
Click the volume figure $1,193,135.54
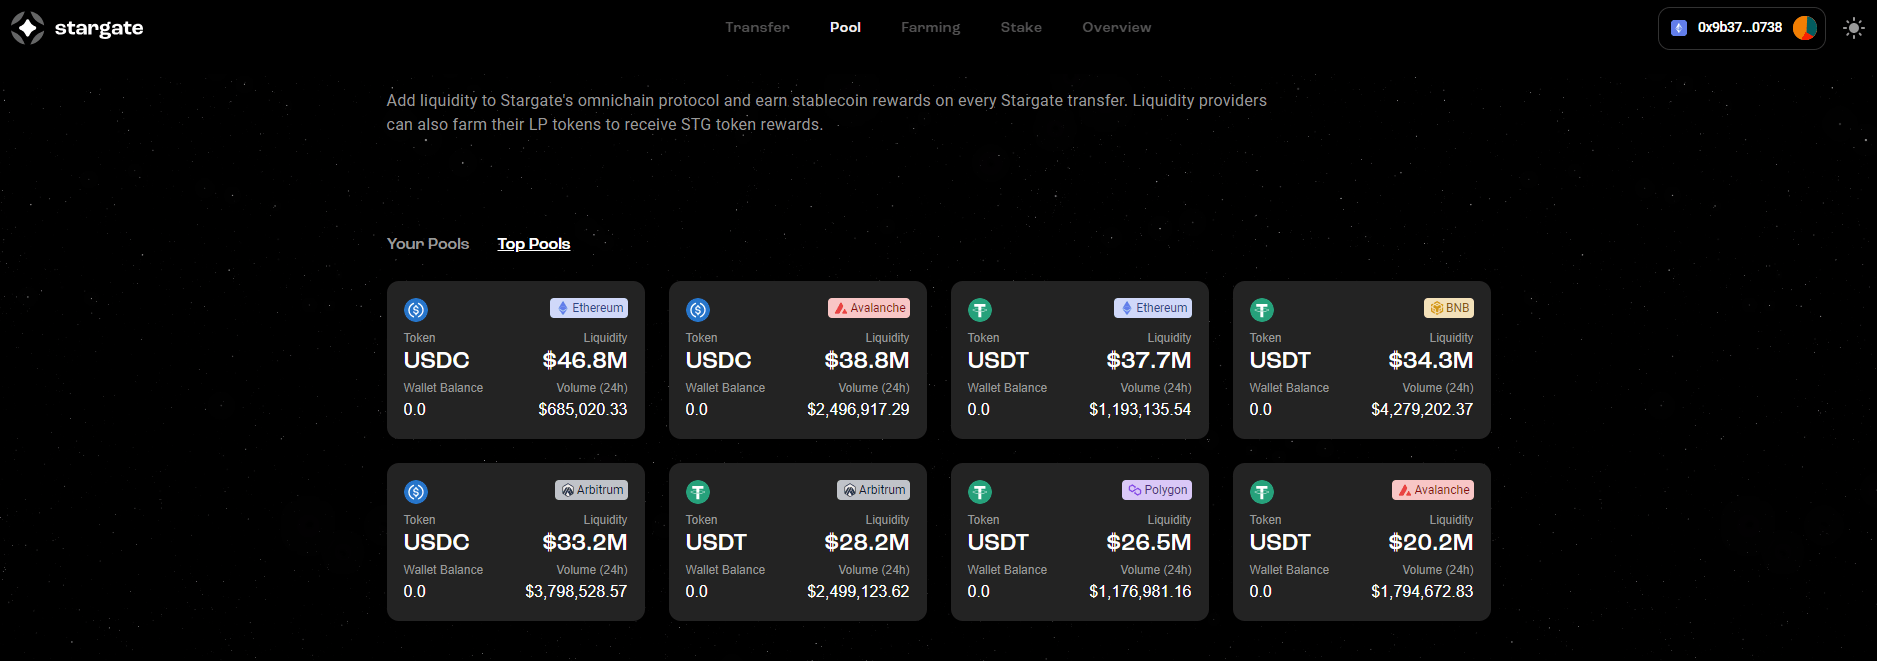click(x=1140, y=410)
